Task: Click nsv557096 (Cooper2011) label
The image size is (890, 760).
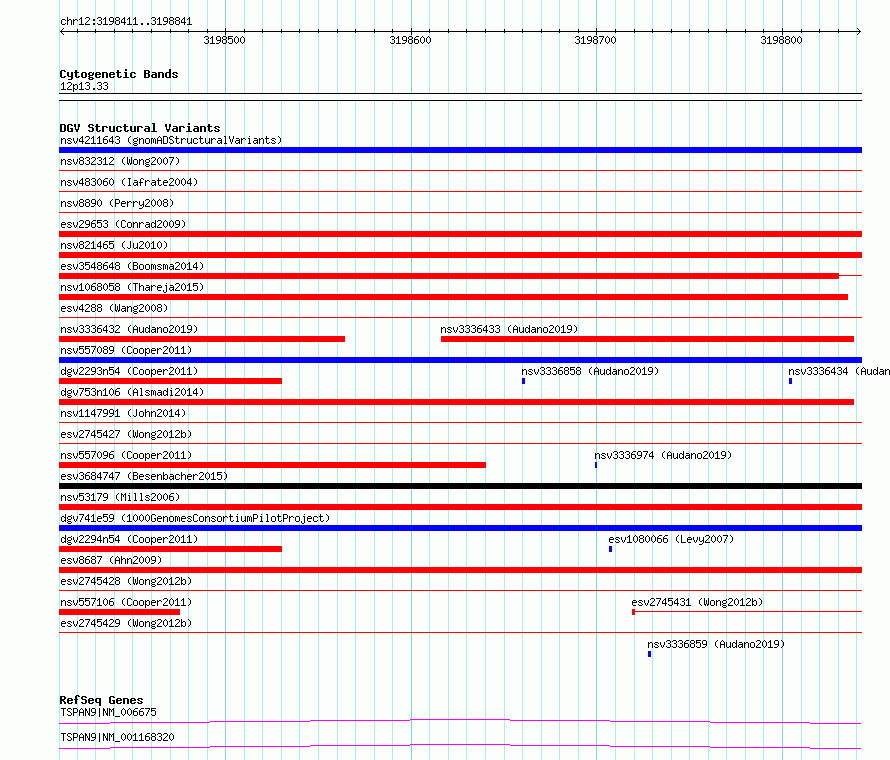Action: (x=126, y=455)
